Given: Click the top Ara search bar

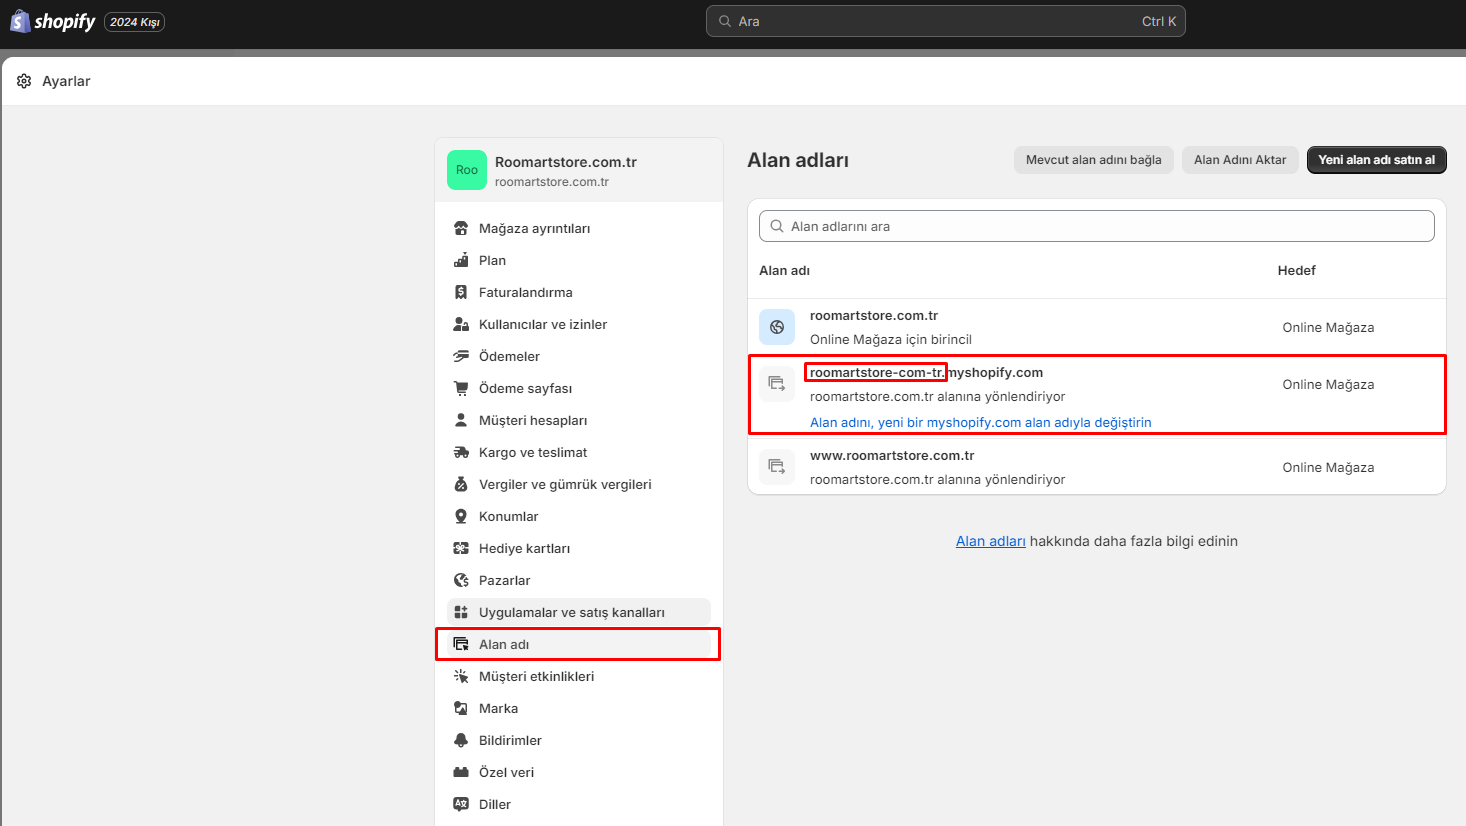Looking at the screenshot, I should coord(945,21).
